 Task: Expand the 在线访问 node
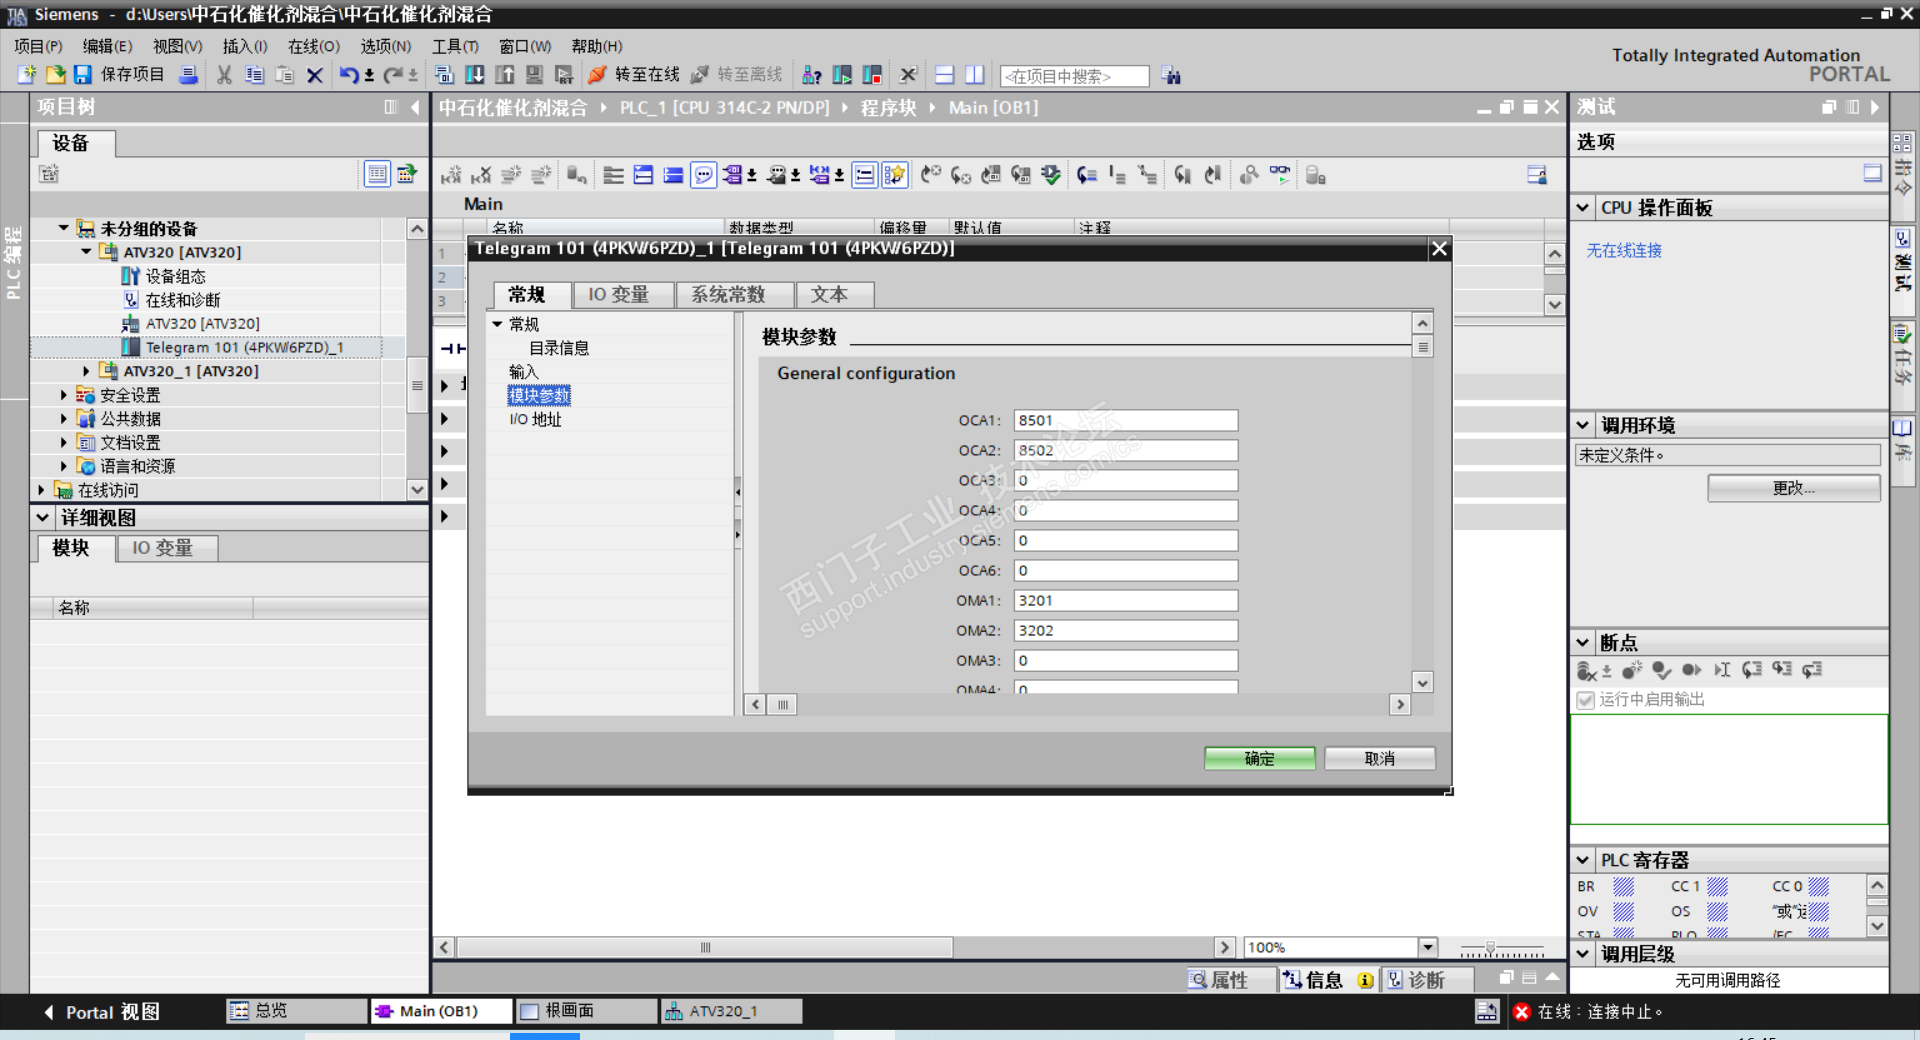tap(41, 490)
